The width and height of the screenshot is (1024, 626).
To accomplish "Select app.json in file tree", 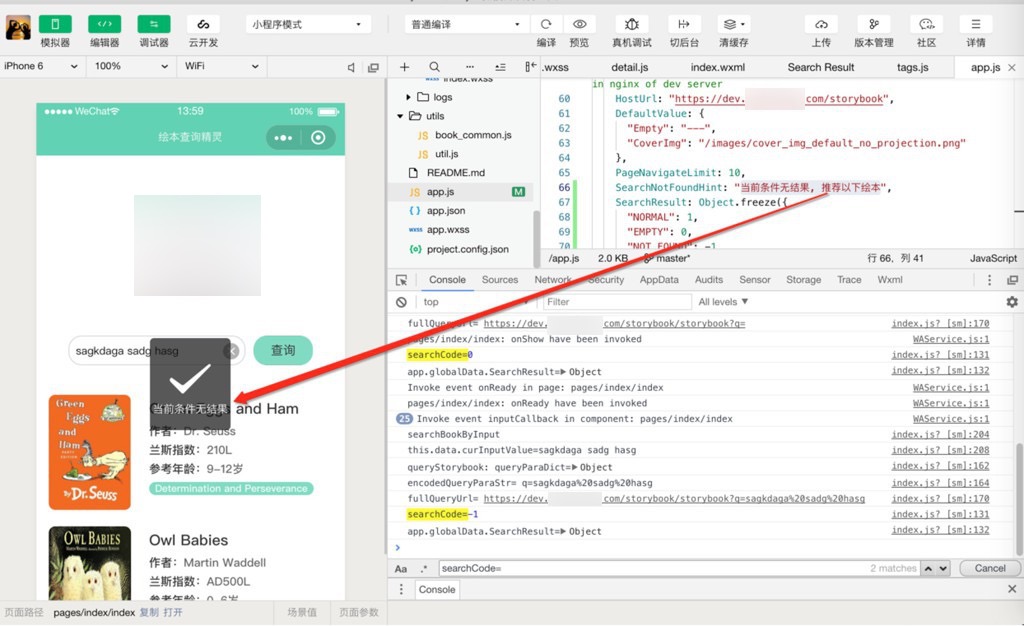I will [445, 211].
